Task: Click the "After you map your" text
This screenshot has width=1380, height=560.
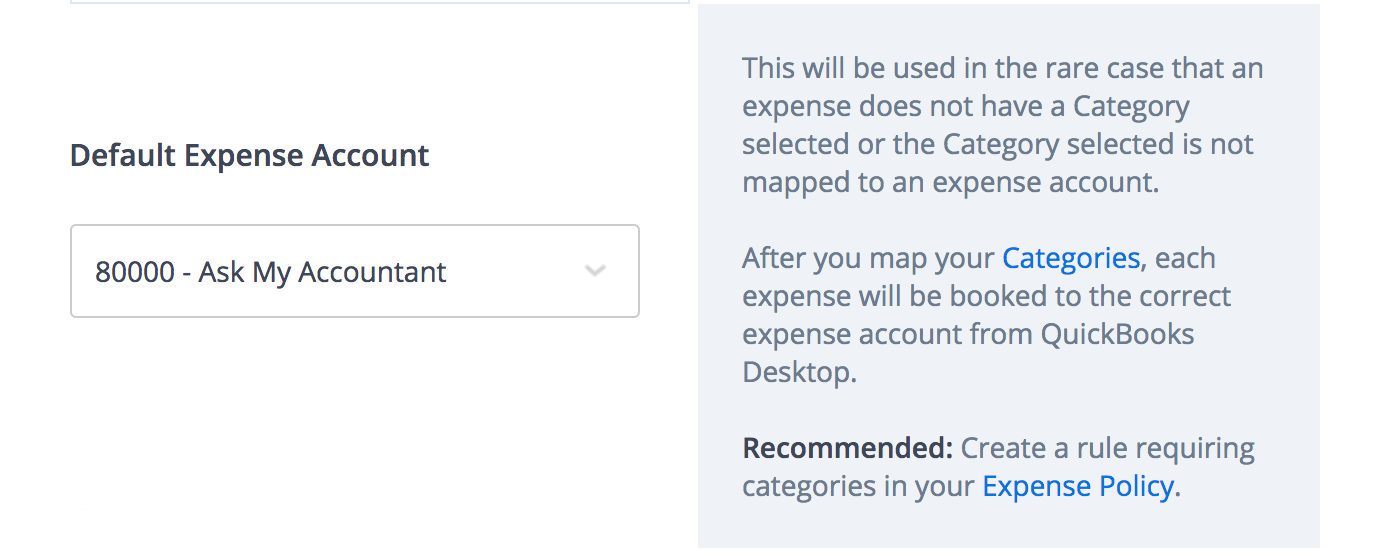Action: click(x=870, y=258)
